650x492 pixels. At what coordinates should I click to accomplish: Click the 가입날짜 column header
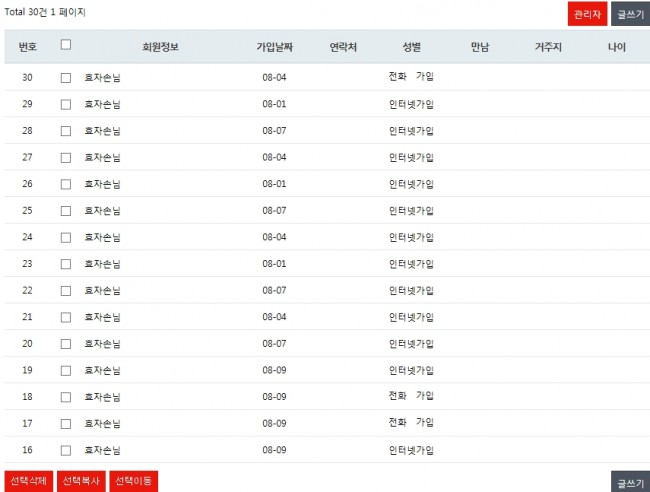point(274,47)
